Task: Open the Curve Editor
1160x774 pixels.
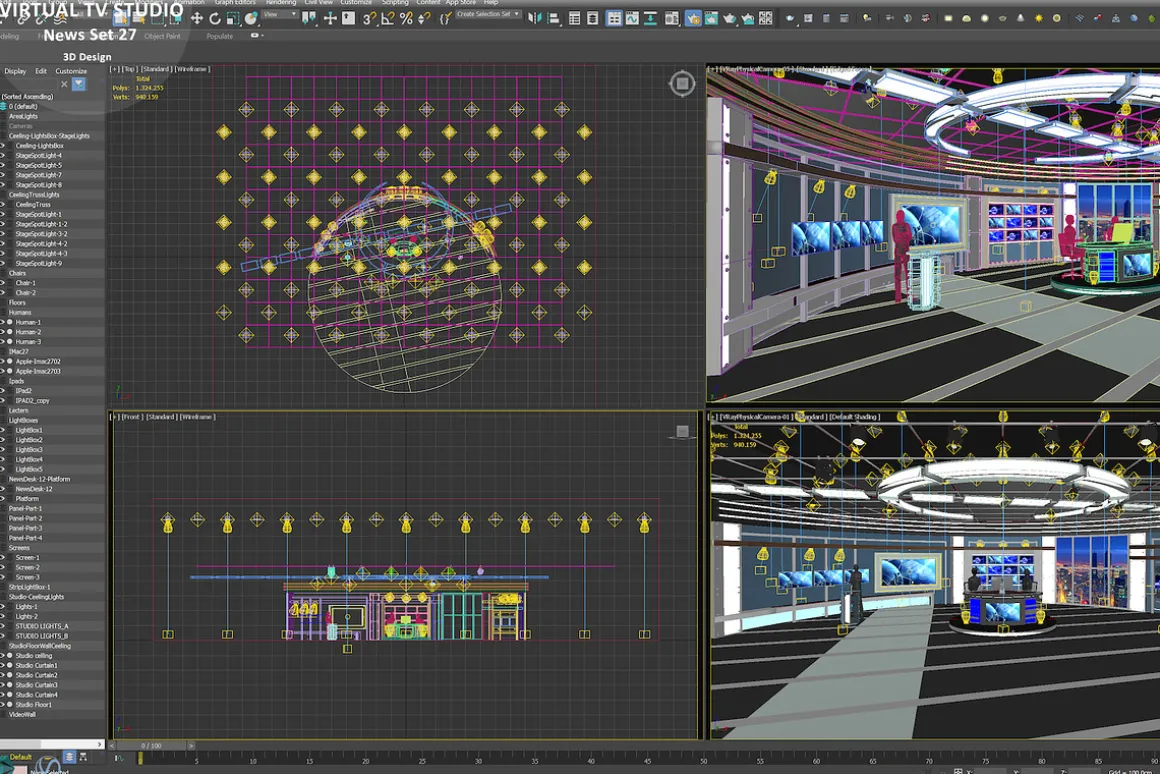Action: click(x=632, y=18)
